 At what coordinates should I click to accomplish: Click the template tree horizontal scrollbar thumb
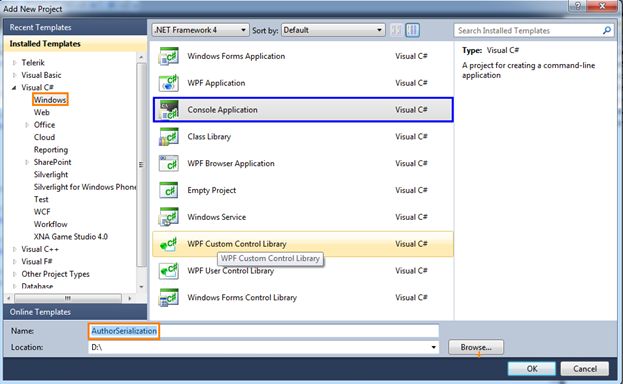point(68,298)
